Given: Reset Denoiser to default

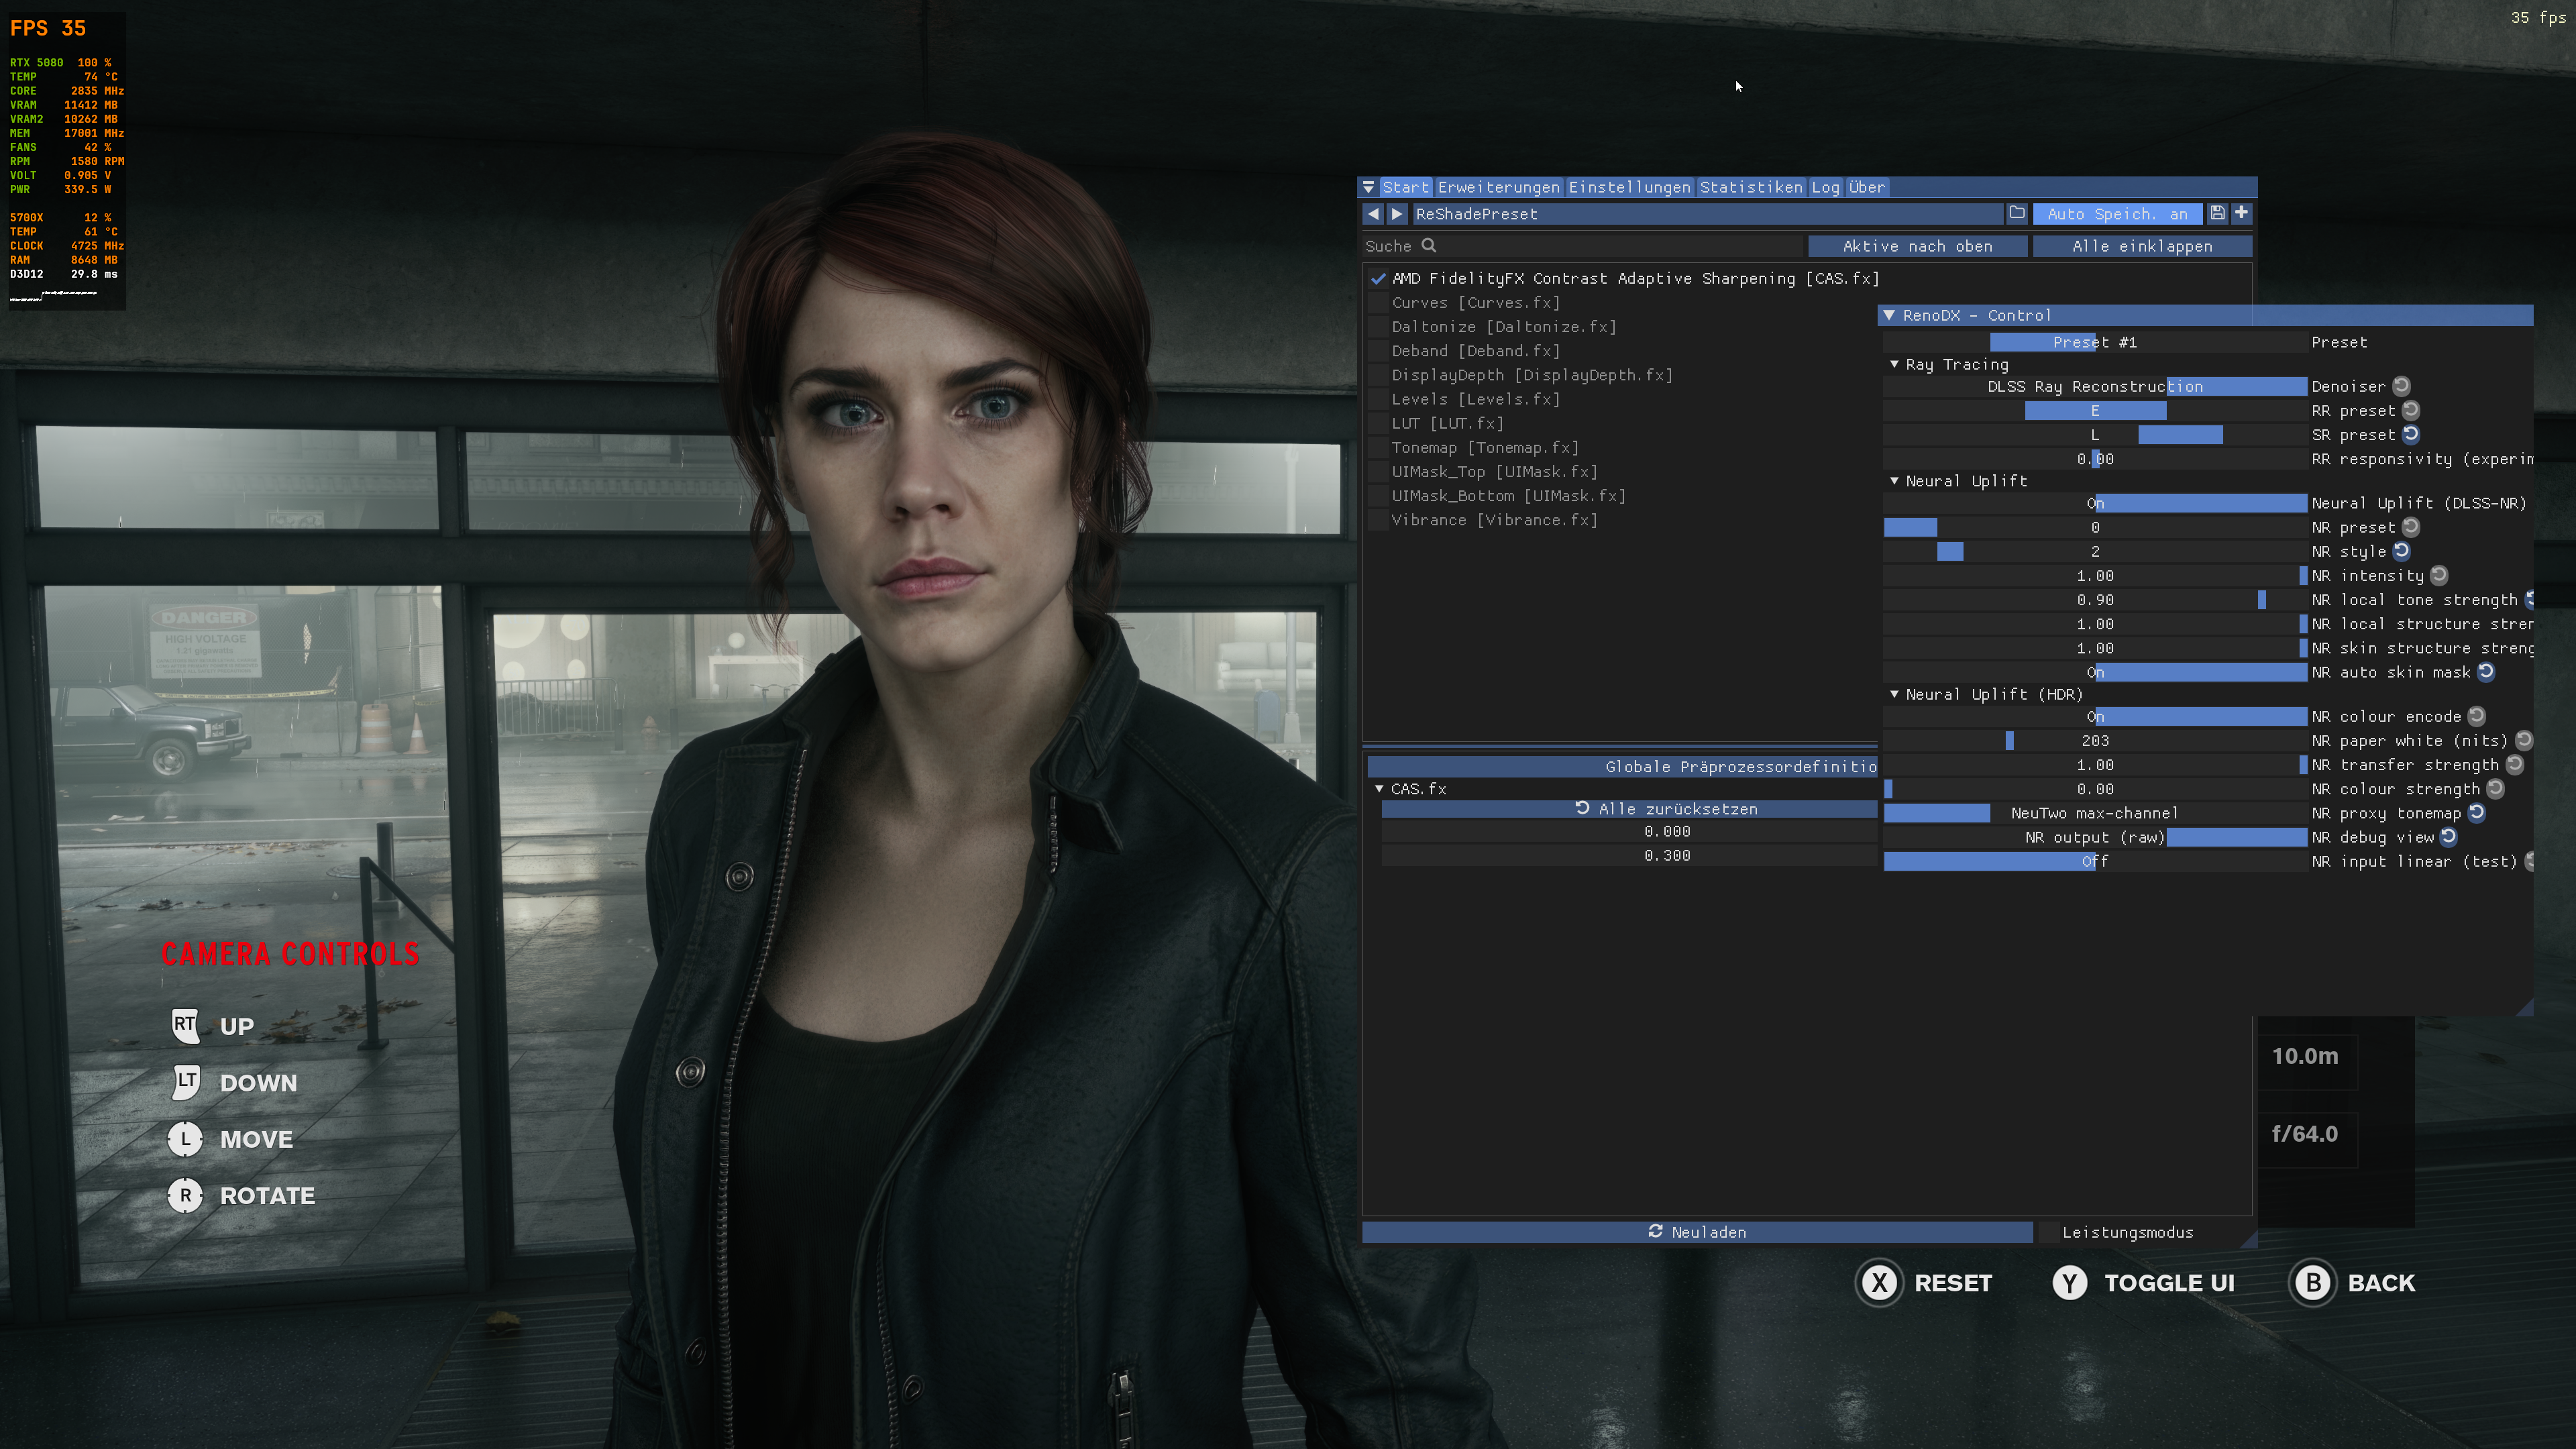Looking at the screenshot, I should point(2401,386).
